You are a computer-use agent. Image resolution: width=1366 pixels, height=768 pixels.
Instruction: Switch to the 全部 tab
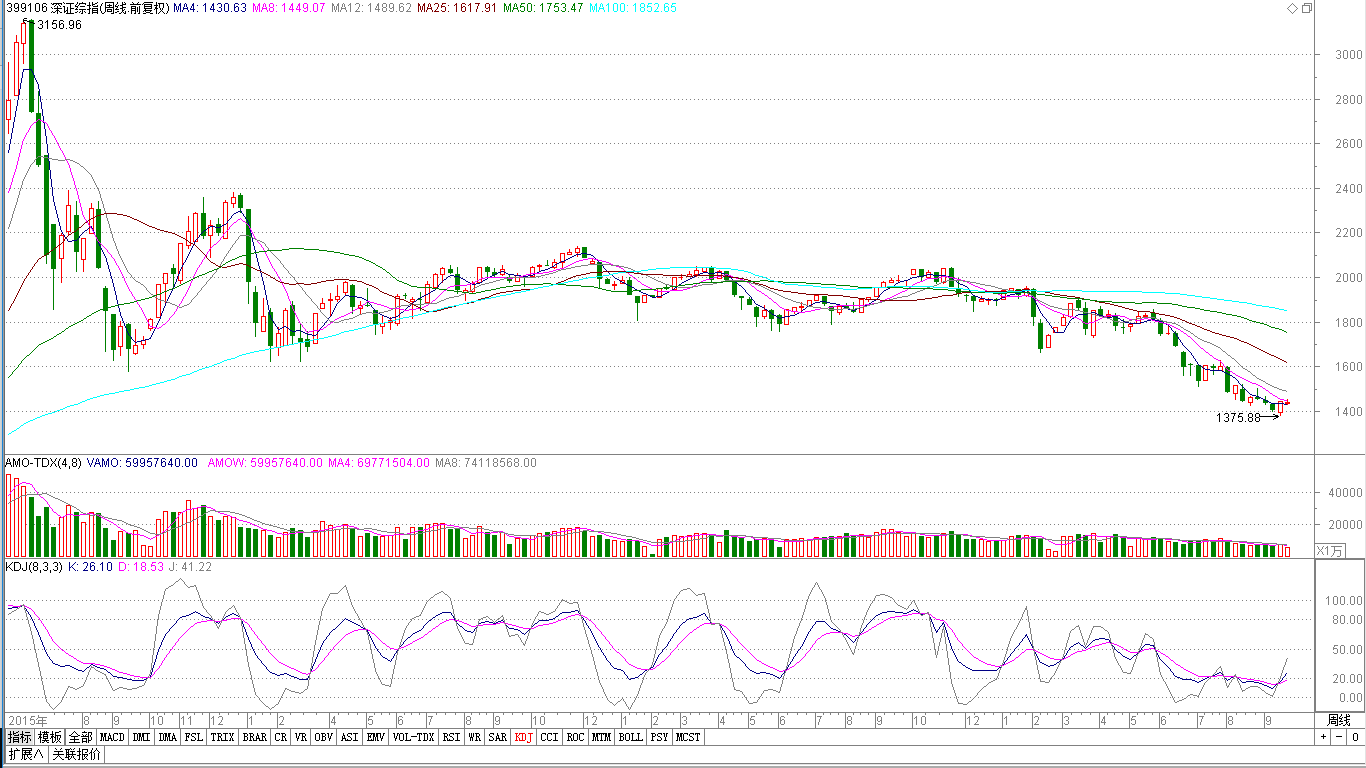tap(80, 737)
